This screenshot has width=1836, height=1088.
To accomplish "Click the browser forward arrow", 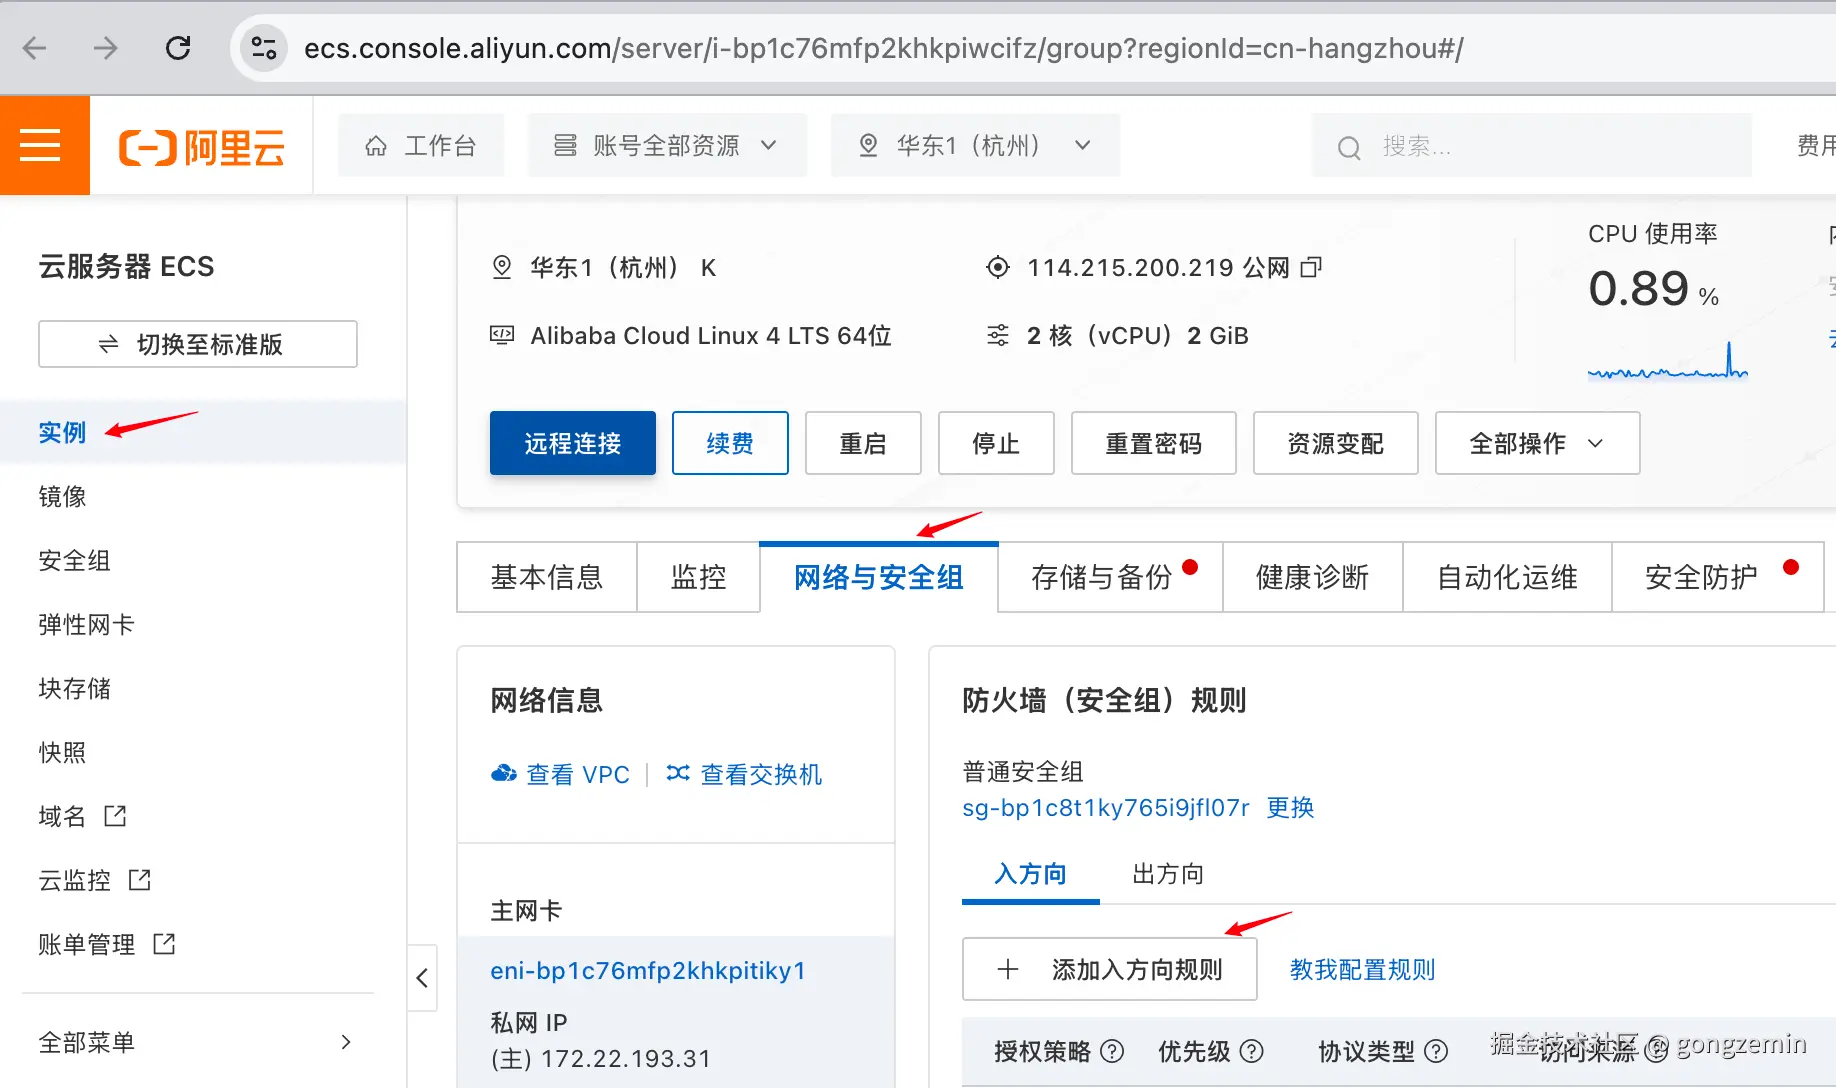I will pyautogui.click(x=106, y=48).
